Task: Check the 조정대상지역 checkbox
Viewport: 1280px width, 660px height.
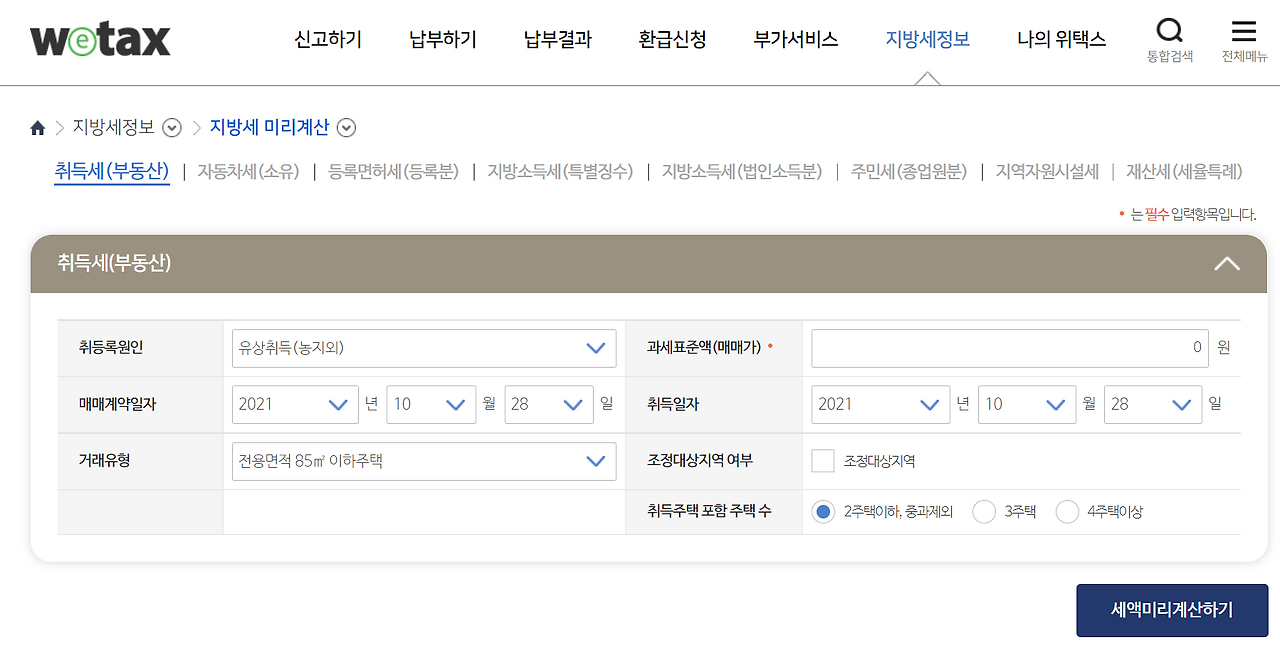Action: pyautogui.click(x=823, y=461)
